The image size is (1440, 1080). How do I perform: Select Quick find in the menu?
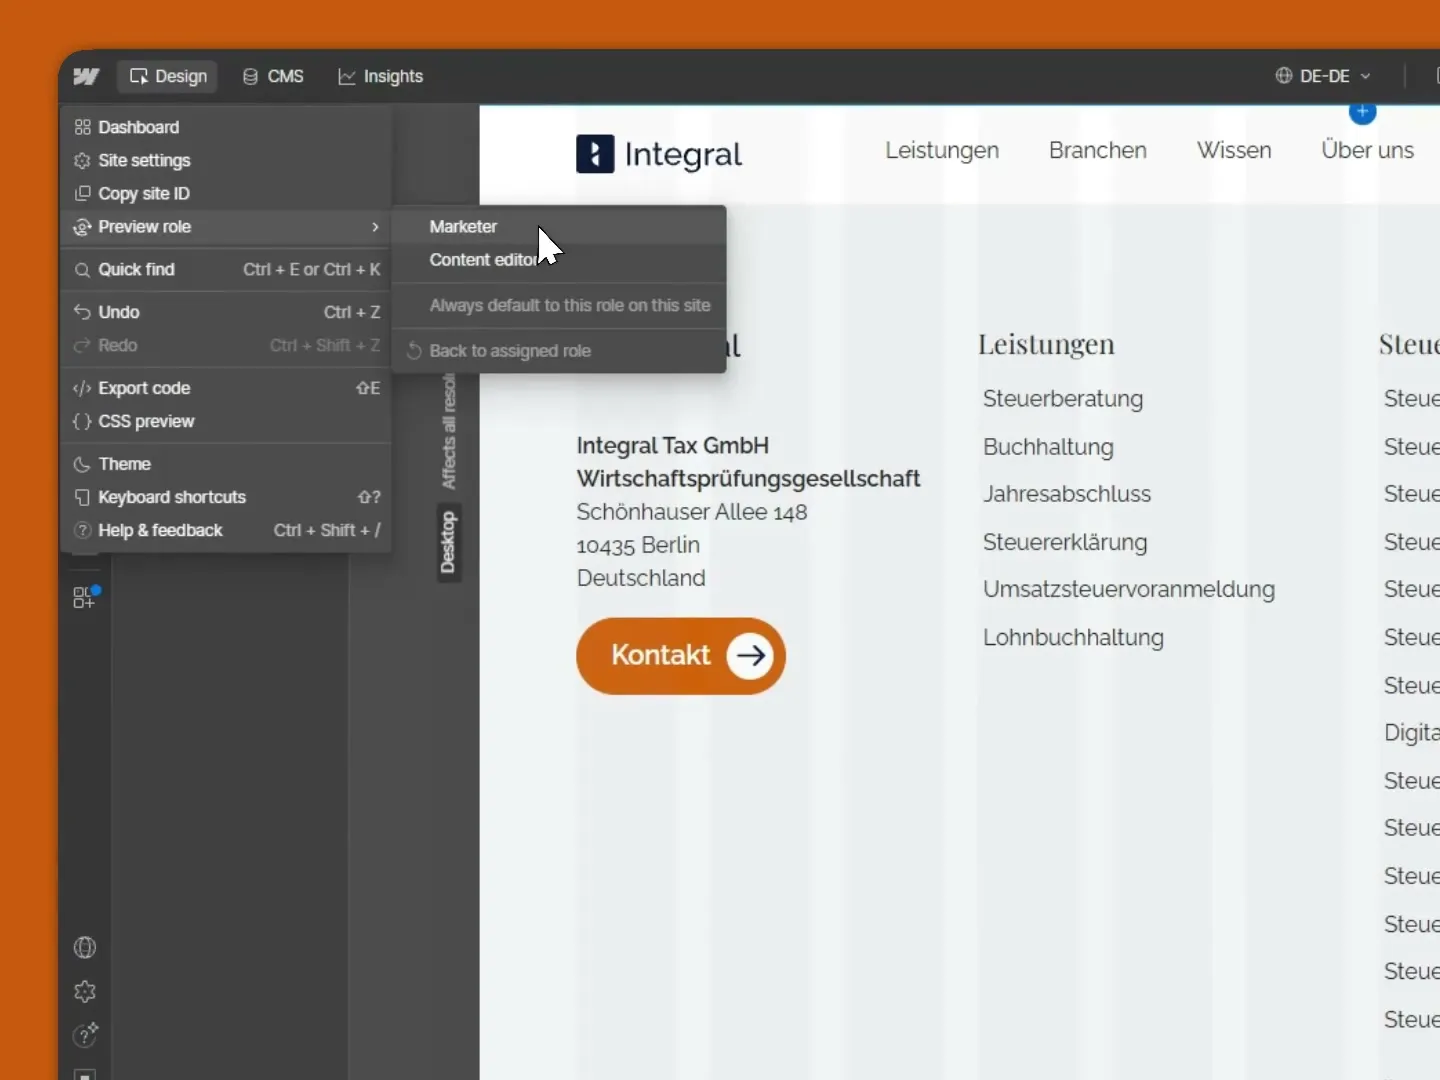coord(226,269)
